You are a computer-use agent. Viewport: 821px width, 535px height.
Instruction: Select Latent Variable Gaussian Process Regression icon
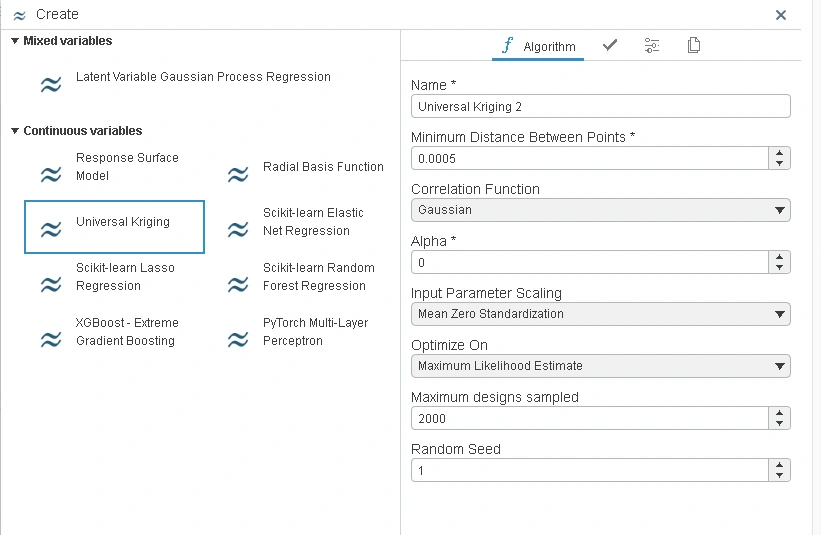[50, 86]
